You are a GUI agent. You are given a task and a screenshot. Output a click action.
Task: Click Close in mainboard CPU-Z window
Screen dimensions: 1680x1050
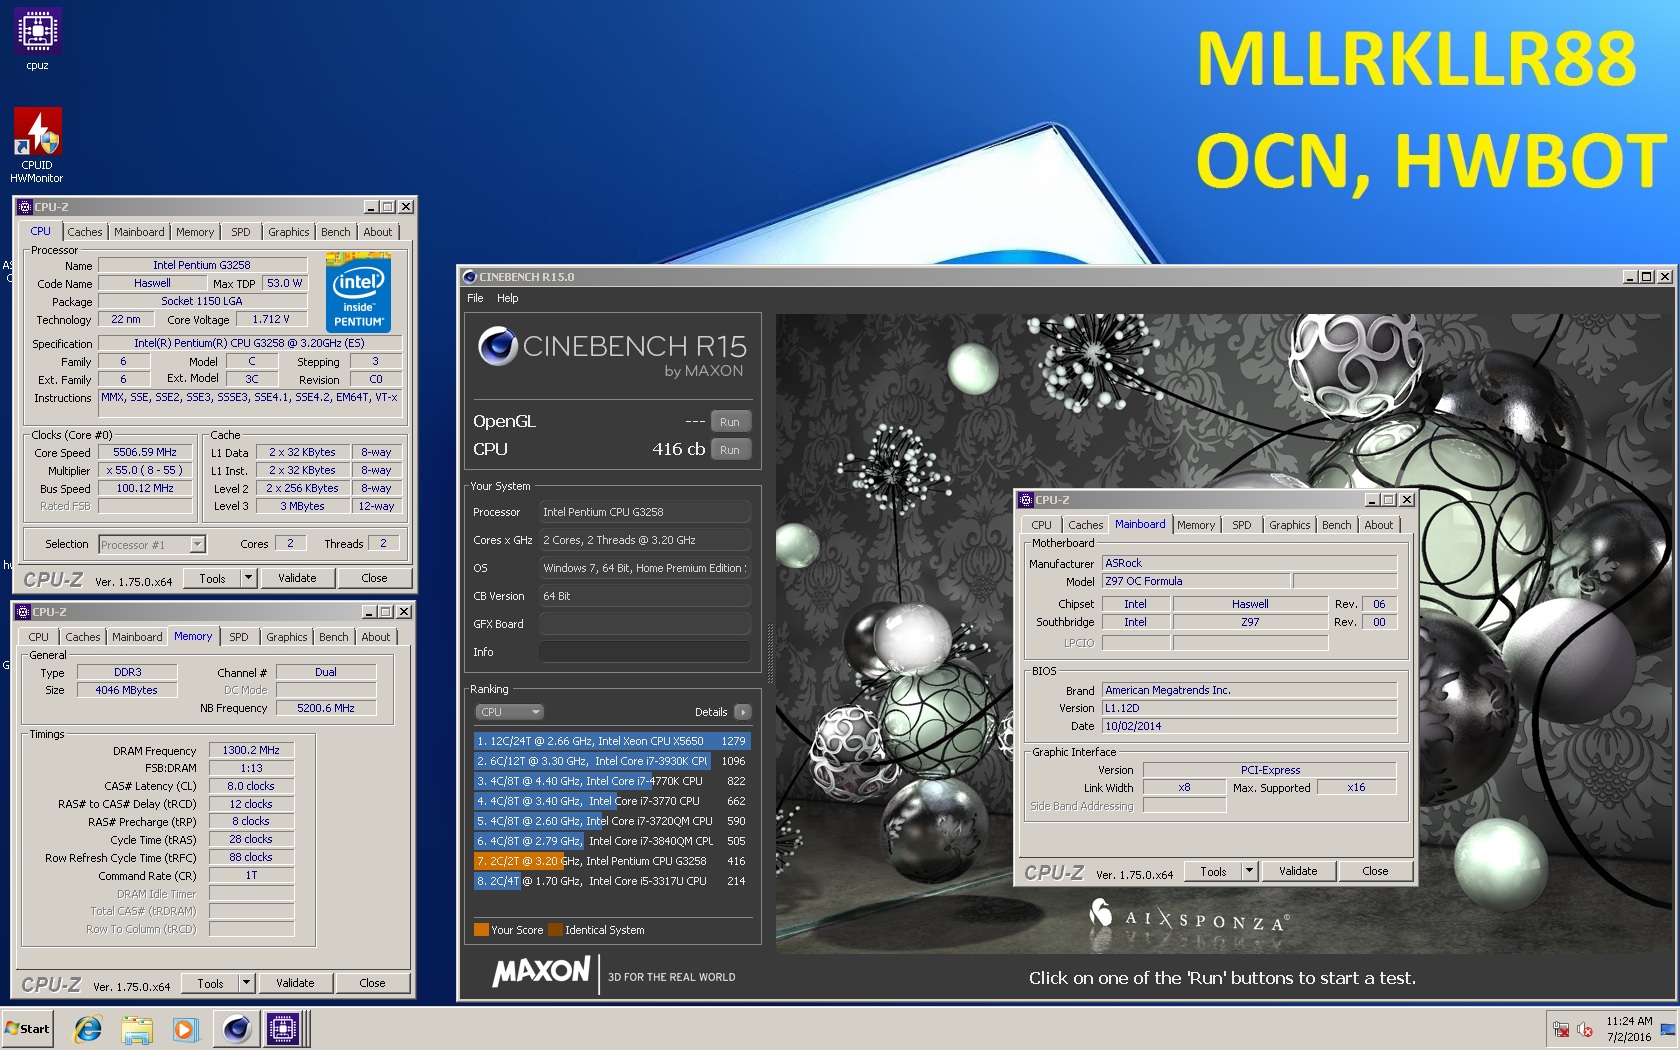click(1375, 871)
